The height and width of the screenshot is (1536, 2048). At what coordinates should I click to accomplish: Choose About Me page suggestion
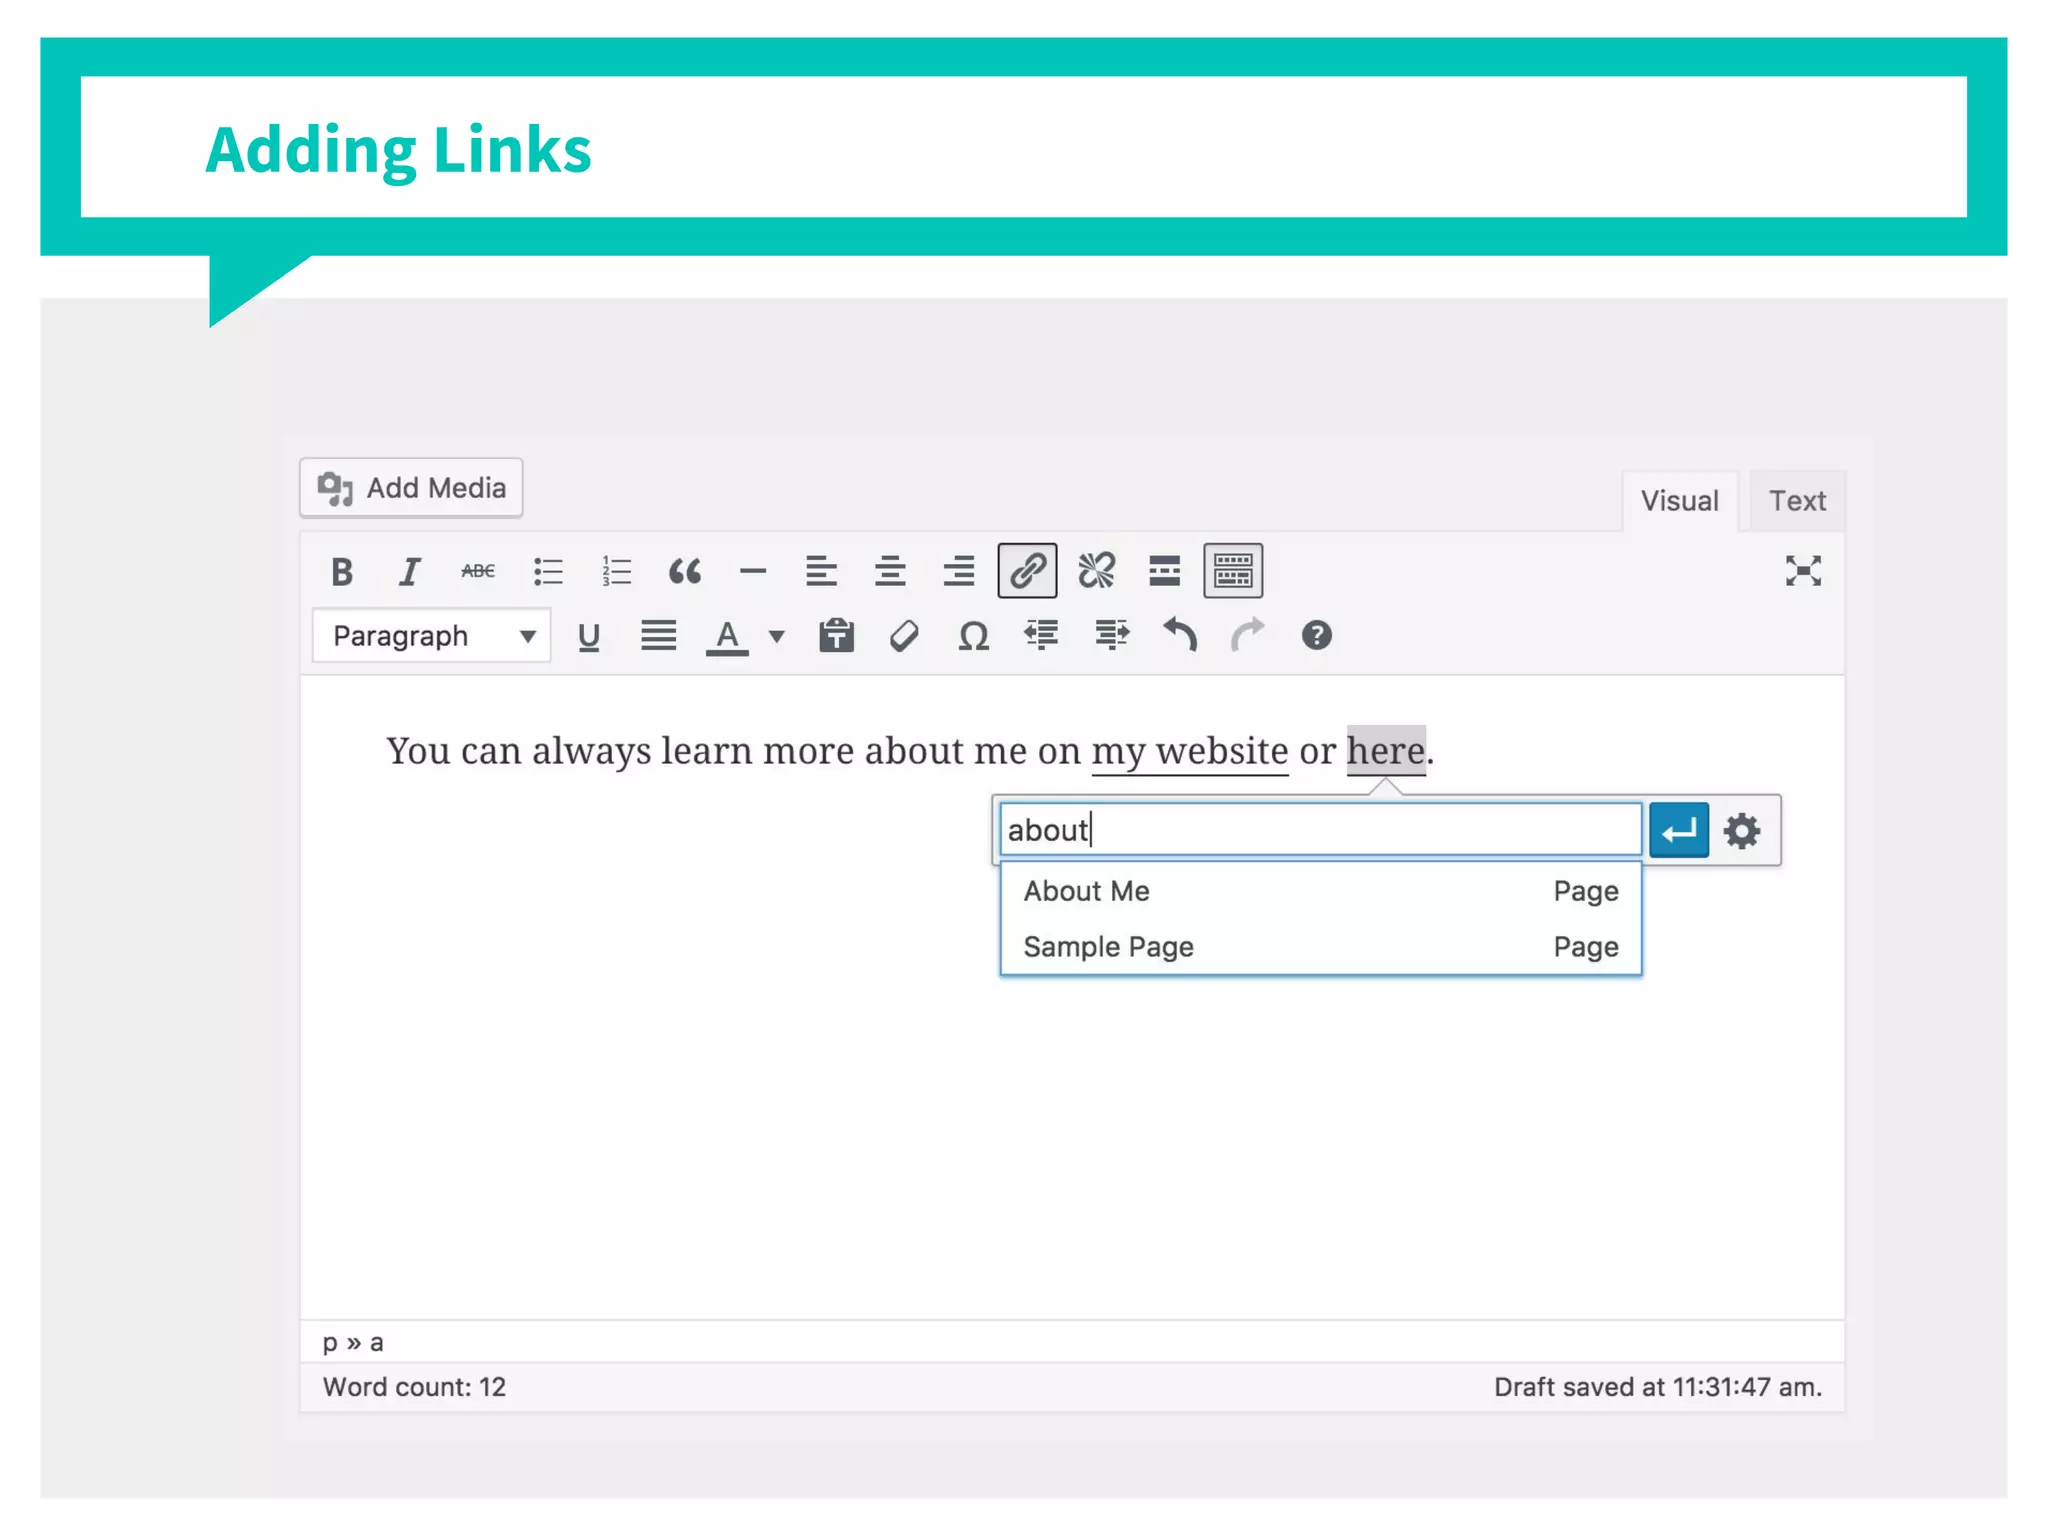pyautogui.click(x=1320, y=891)
